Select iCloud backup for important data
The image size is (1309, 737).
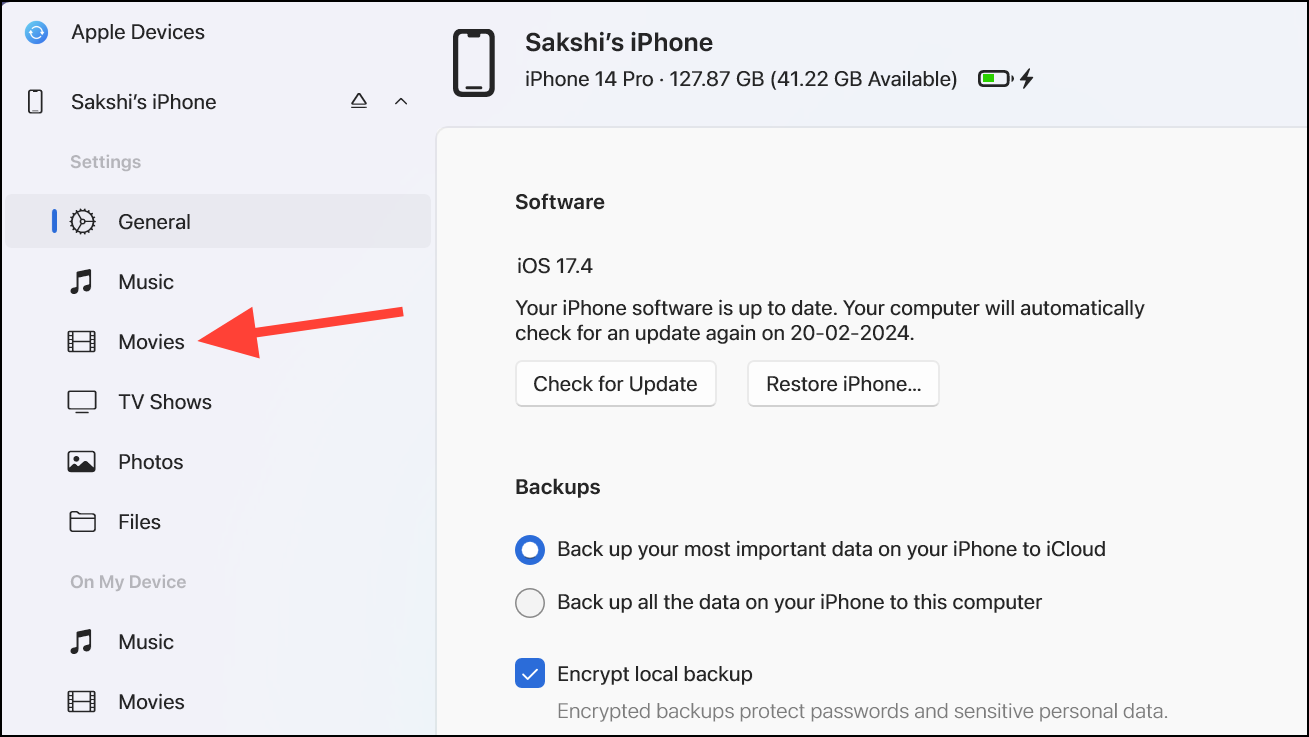coord(529,549)
